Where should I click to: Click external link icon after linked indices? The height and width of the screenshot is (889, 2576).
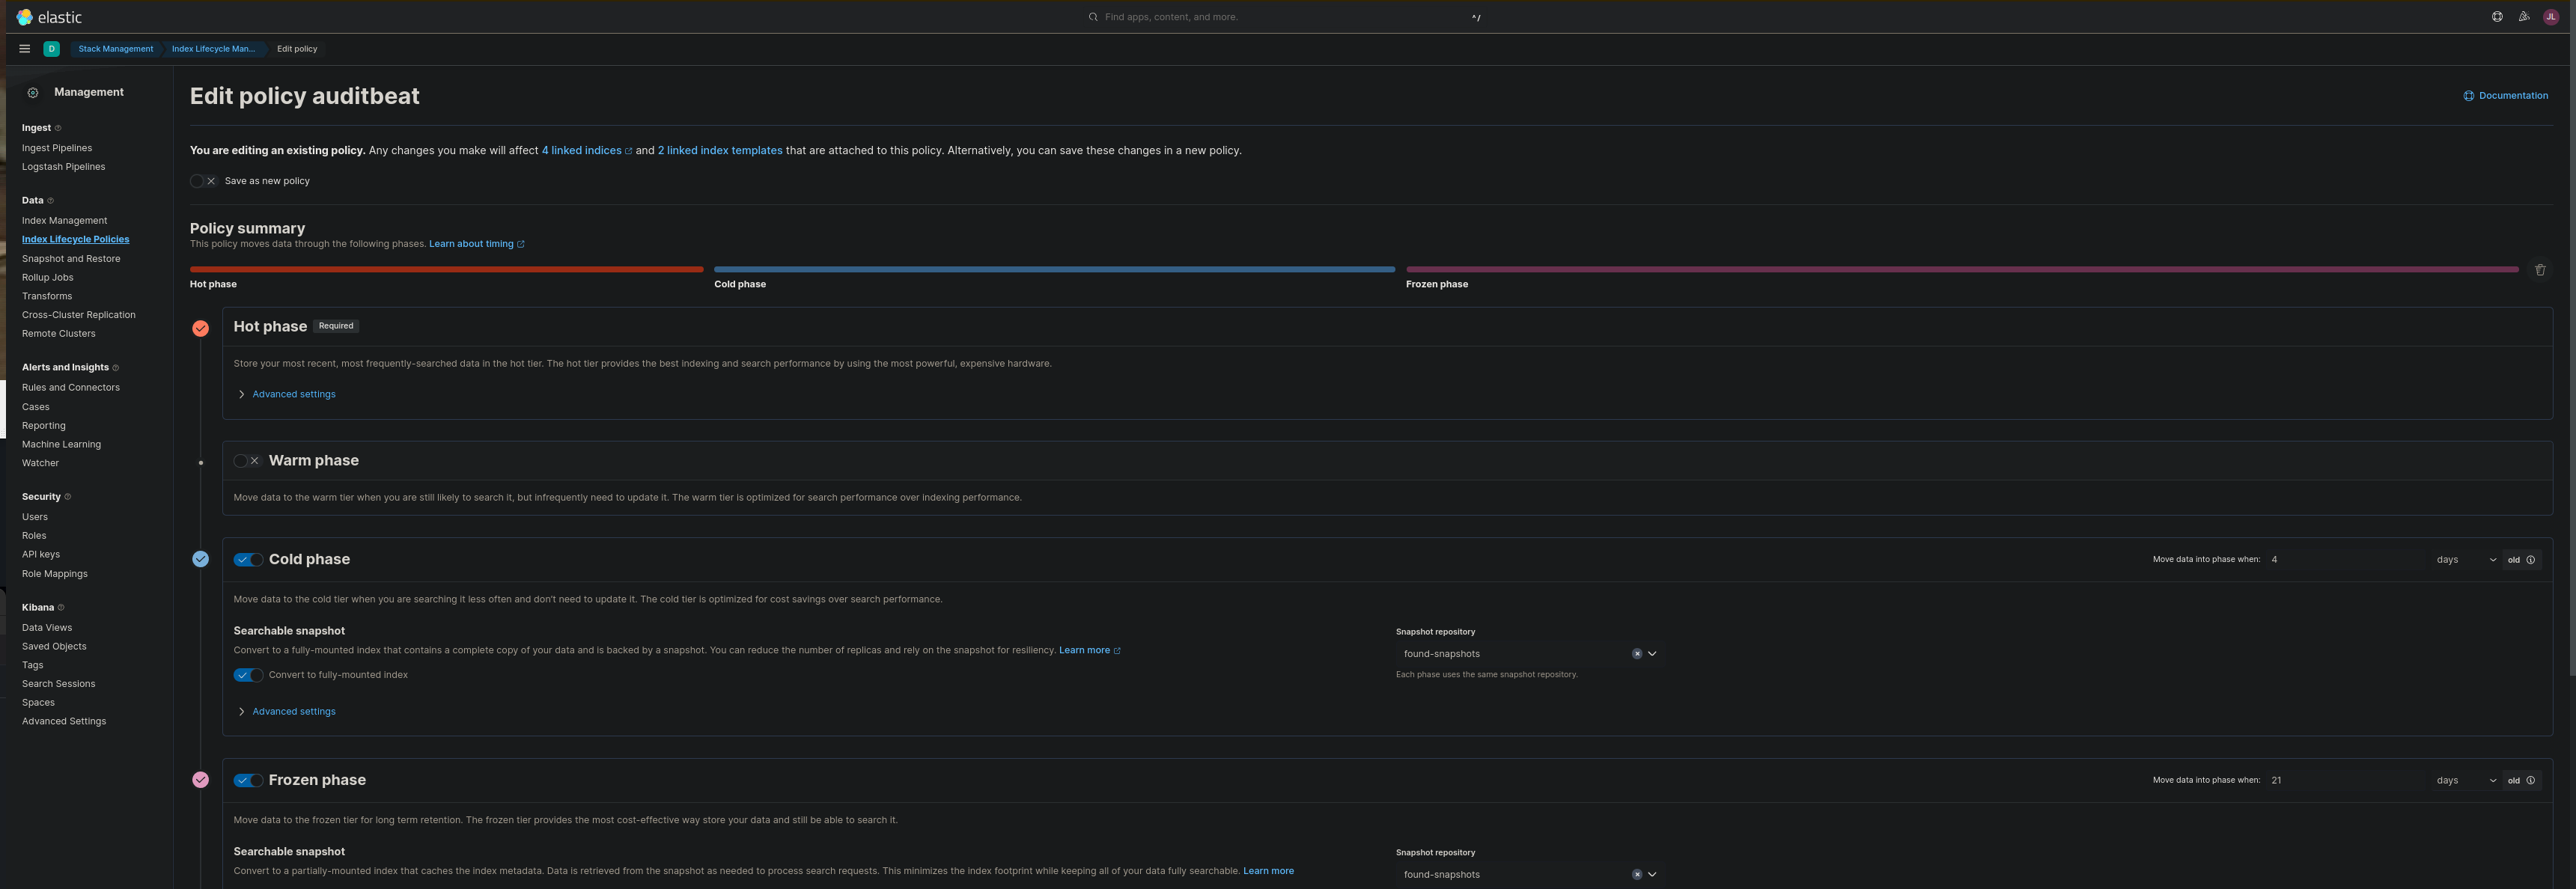click(628, 151)
